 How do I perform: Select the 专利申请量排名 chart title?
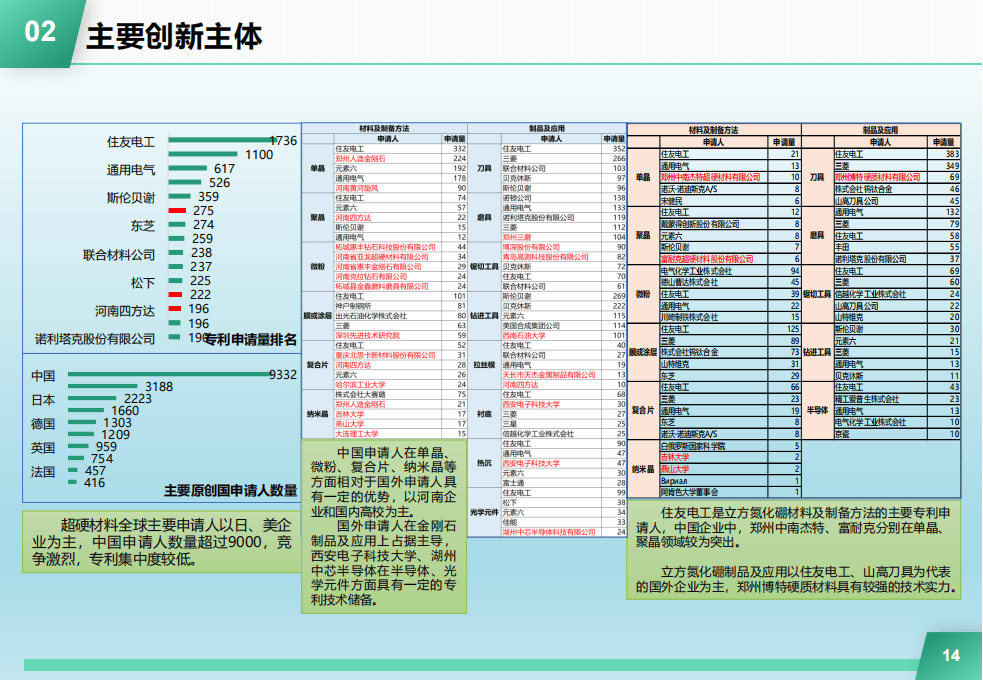[x=250, y=340]
